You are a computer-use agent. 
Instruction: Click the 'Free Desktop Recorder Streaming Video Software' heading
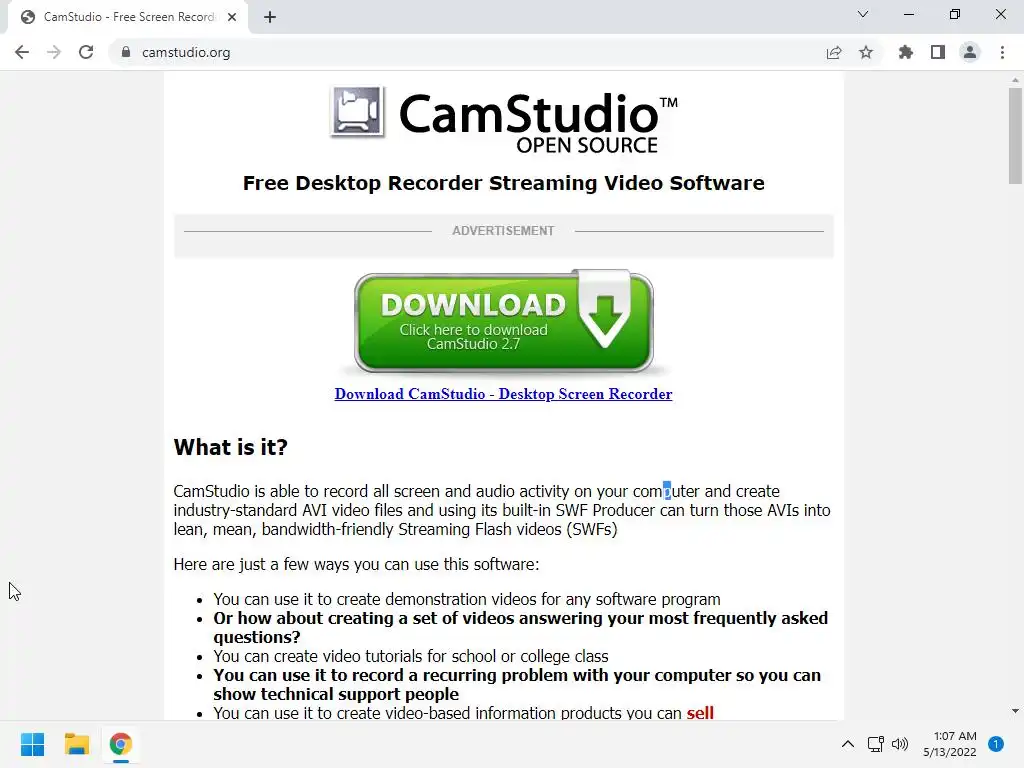click(504, 183)
